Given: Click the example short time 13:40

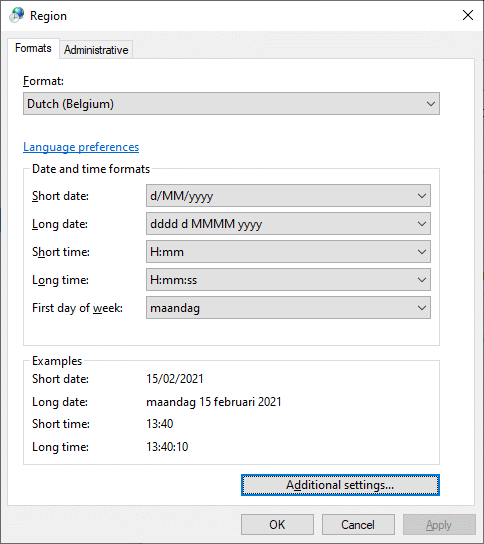Looking at the screenshot, I should click(x=160, y=424).
